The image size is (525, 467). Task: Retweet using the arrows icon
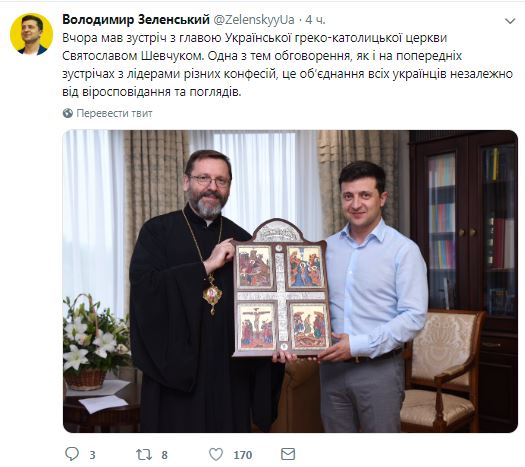(x=144, y=455)
